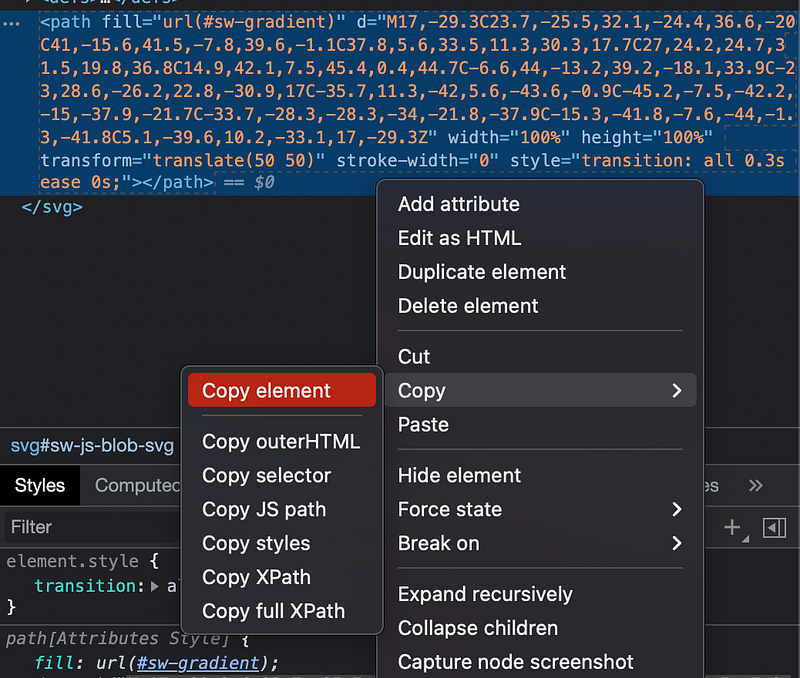Click the ellipsis icon beside the path element

tap(11, 23)
